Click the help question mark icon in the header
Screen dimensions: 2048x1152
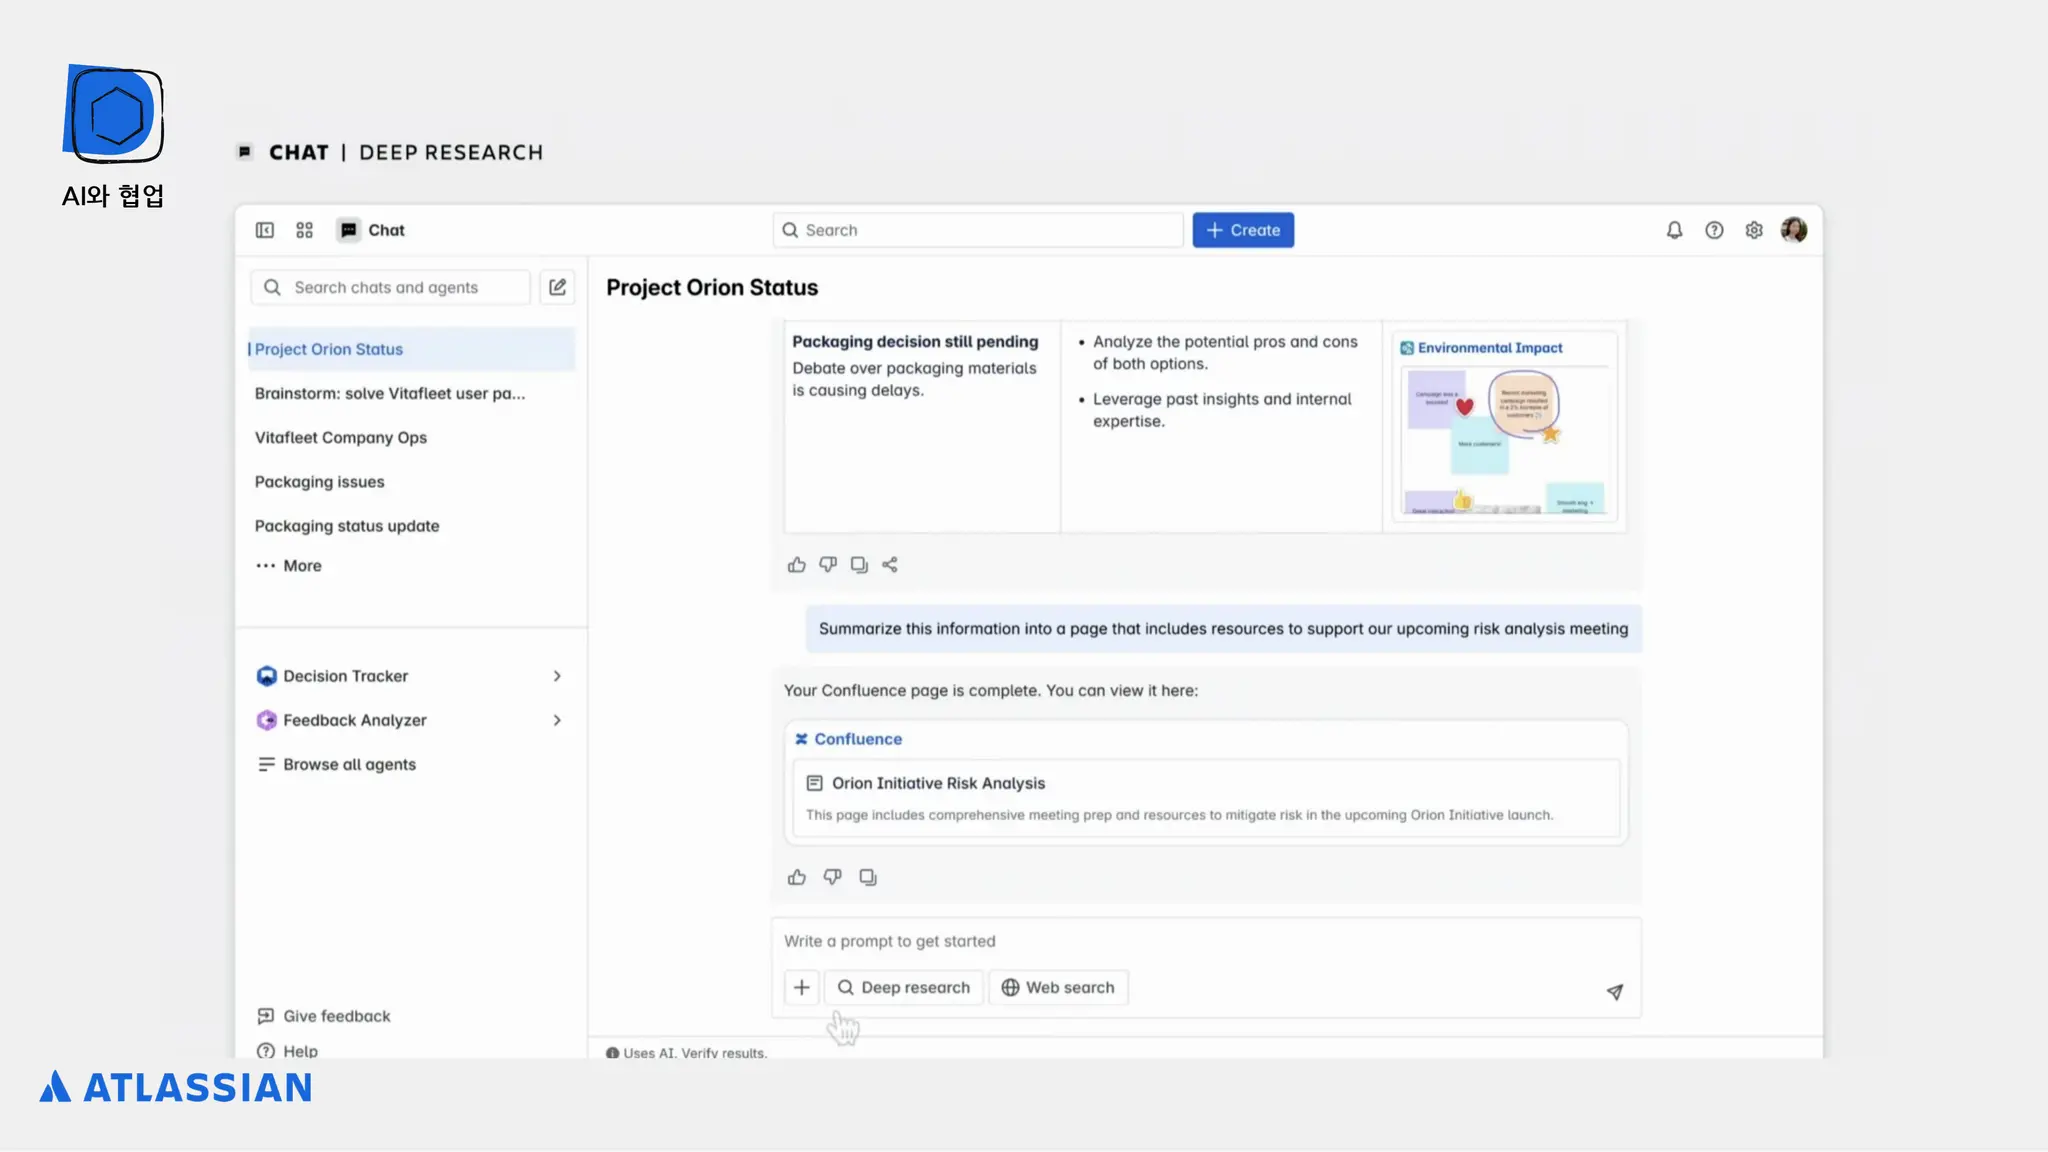click(1714, 230)
